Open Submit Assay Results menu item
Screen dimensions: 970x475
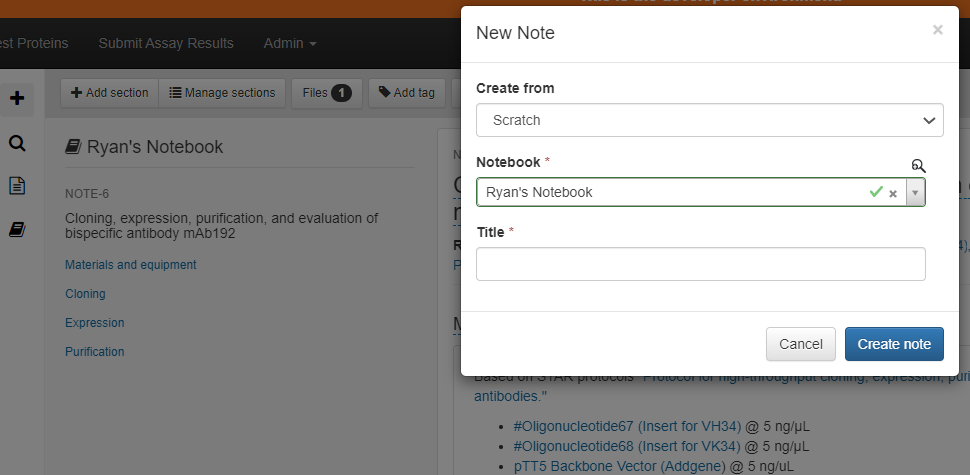(x=166, y=43)
